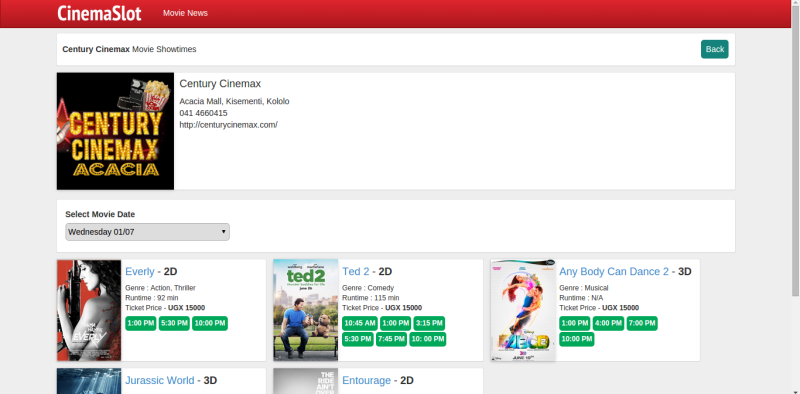This screenshot has width=800, height=394.
Task: Click the Everly Ticket Price UGX 15000 text
Action: [165, 308]
